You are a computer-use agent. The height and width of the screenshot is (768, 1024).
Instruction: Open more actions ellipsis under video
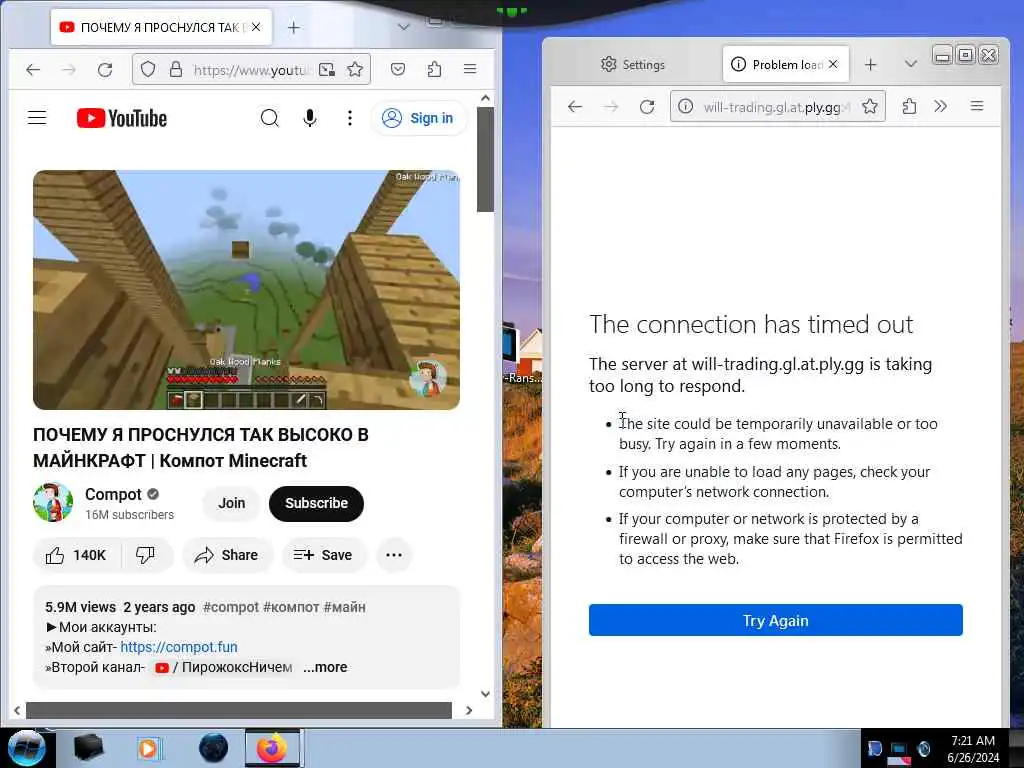(x=394, y=555)
